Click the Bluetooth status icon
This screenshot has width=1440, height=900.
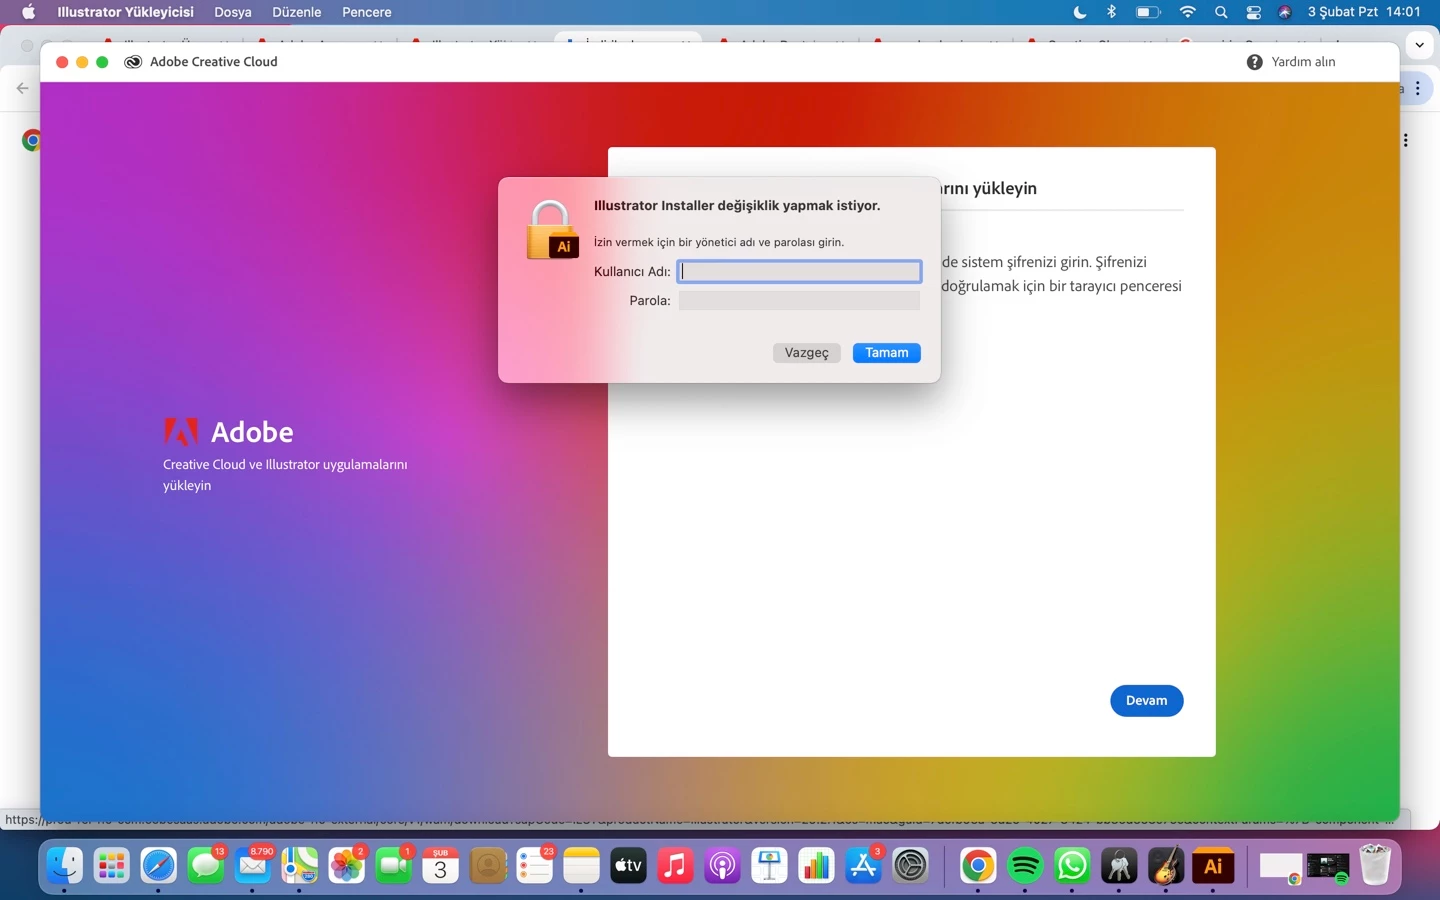click(x=1111, y=12)
